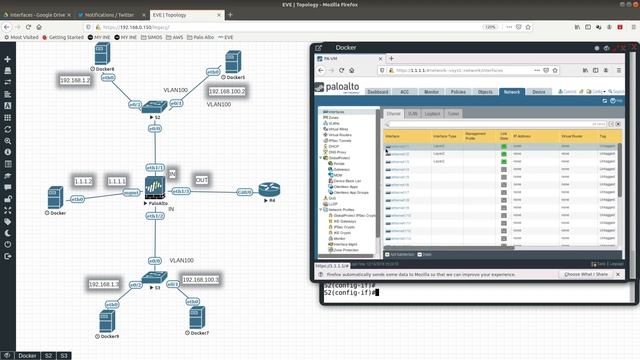Click the grid-of-squares icon in EVE sidebar
Viewport: 640px width, 360px height.
click(7, 118)
